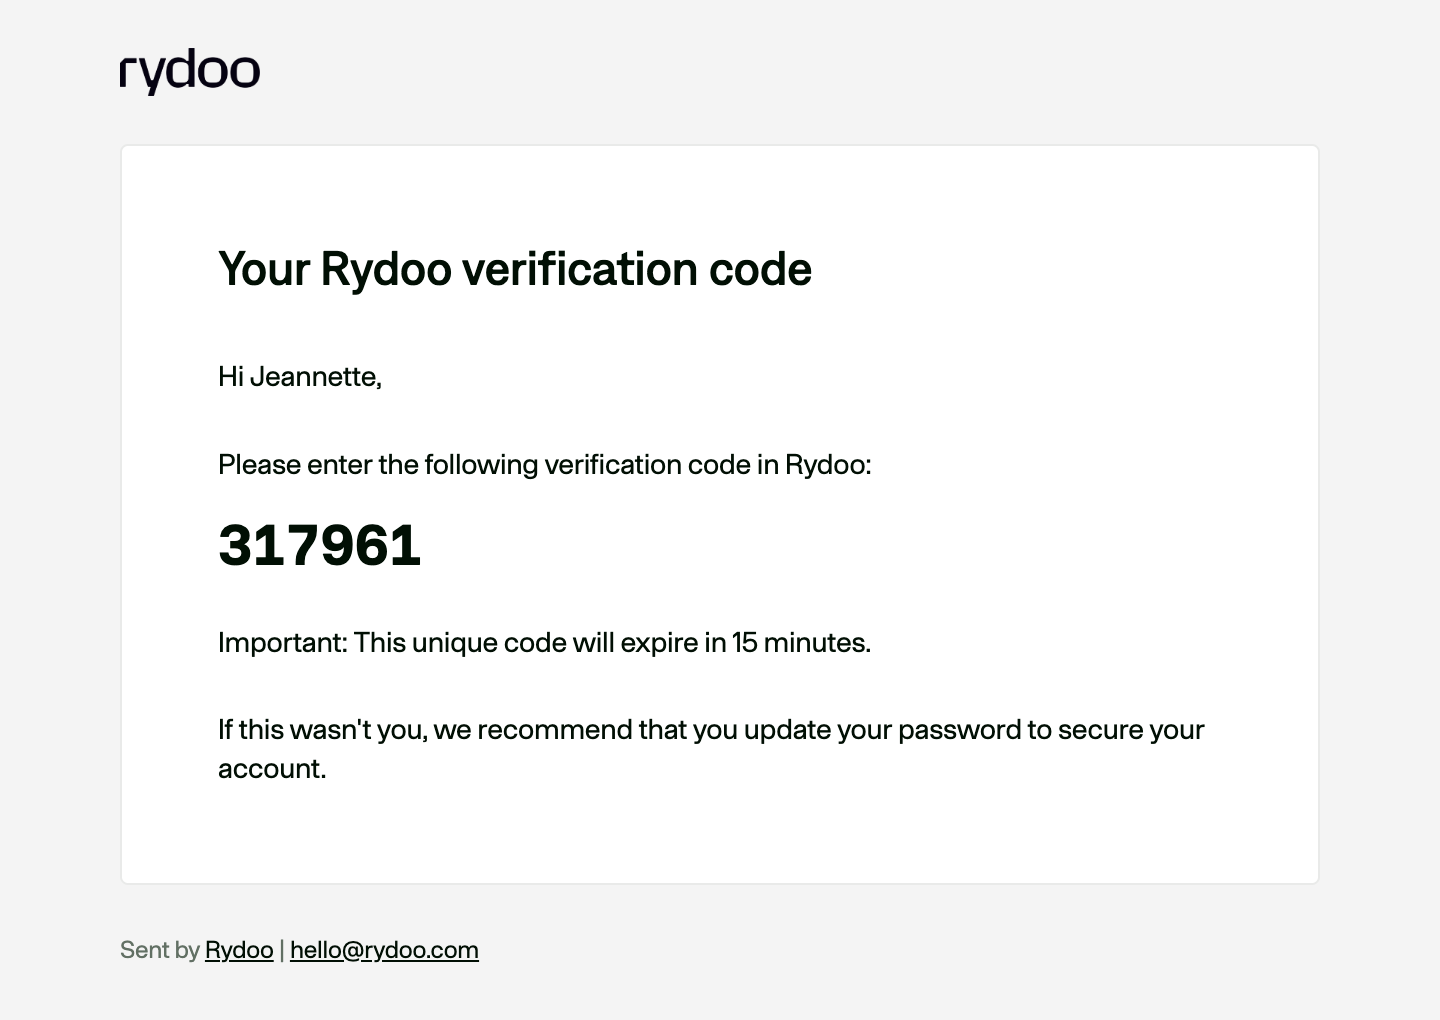This screenshot has height=1020, width=1440.
Task: Click the separator bar between footer links
Action: (282, 950)
